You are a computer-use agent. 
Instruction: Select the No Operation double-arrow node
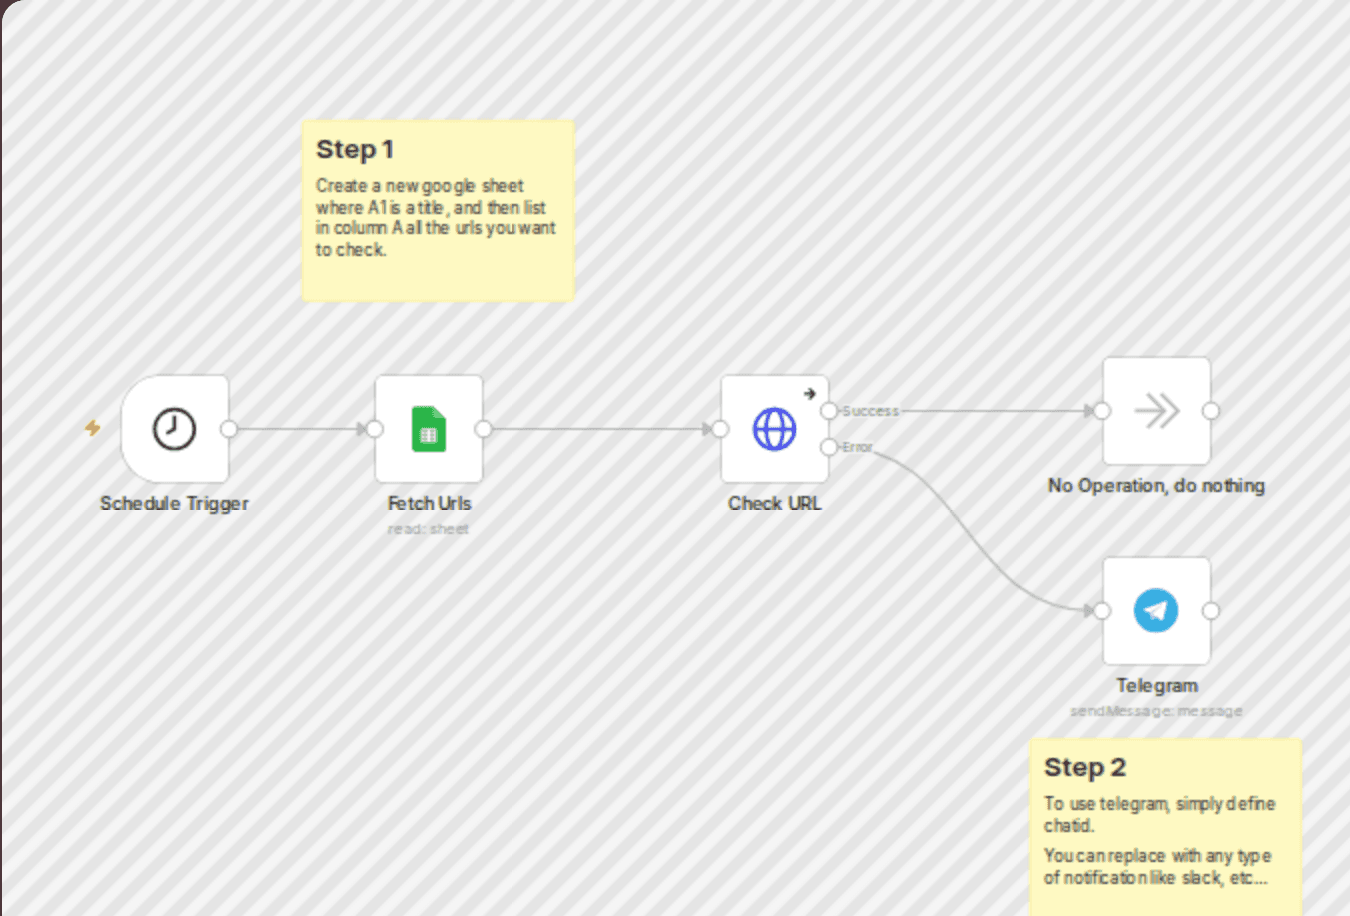(1157, 411)
